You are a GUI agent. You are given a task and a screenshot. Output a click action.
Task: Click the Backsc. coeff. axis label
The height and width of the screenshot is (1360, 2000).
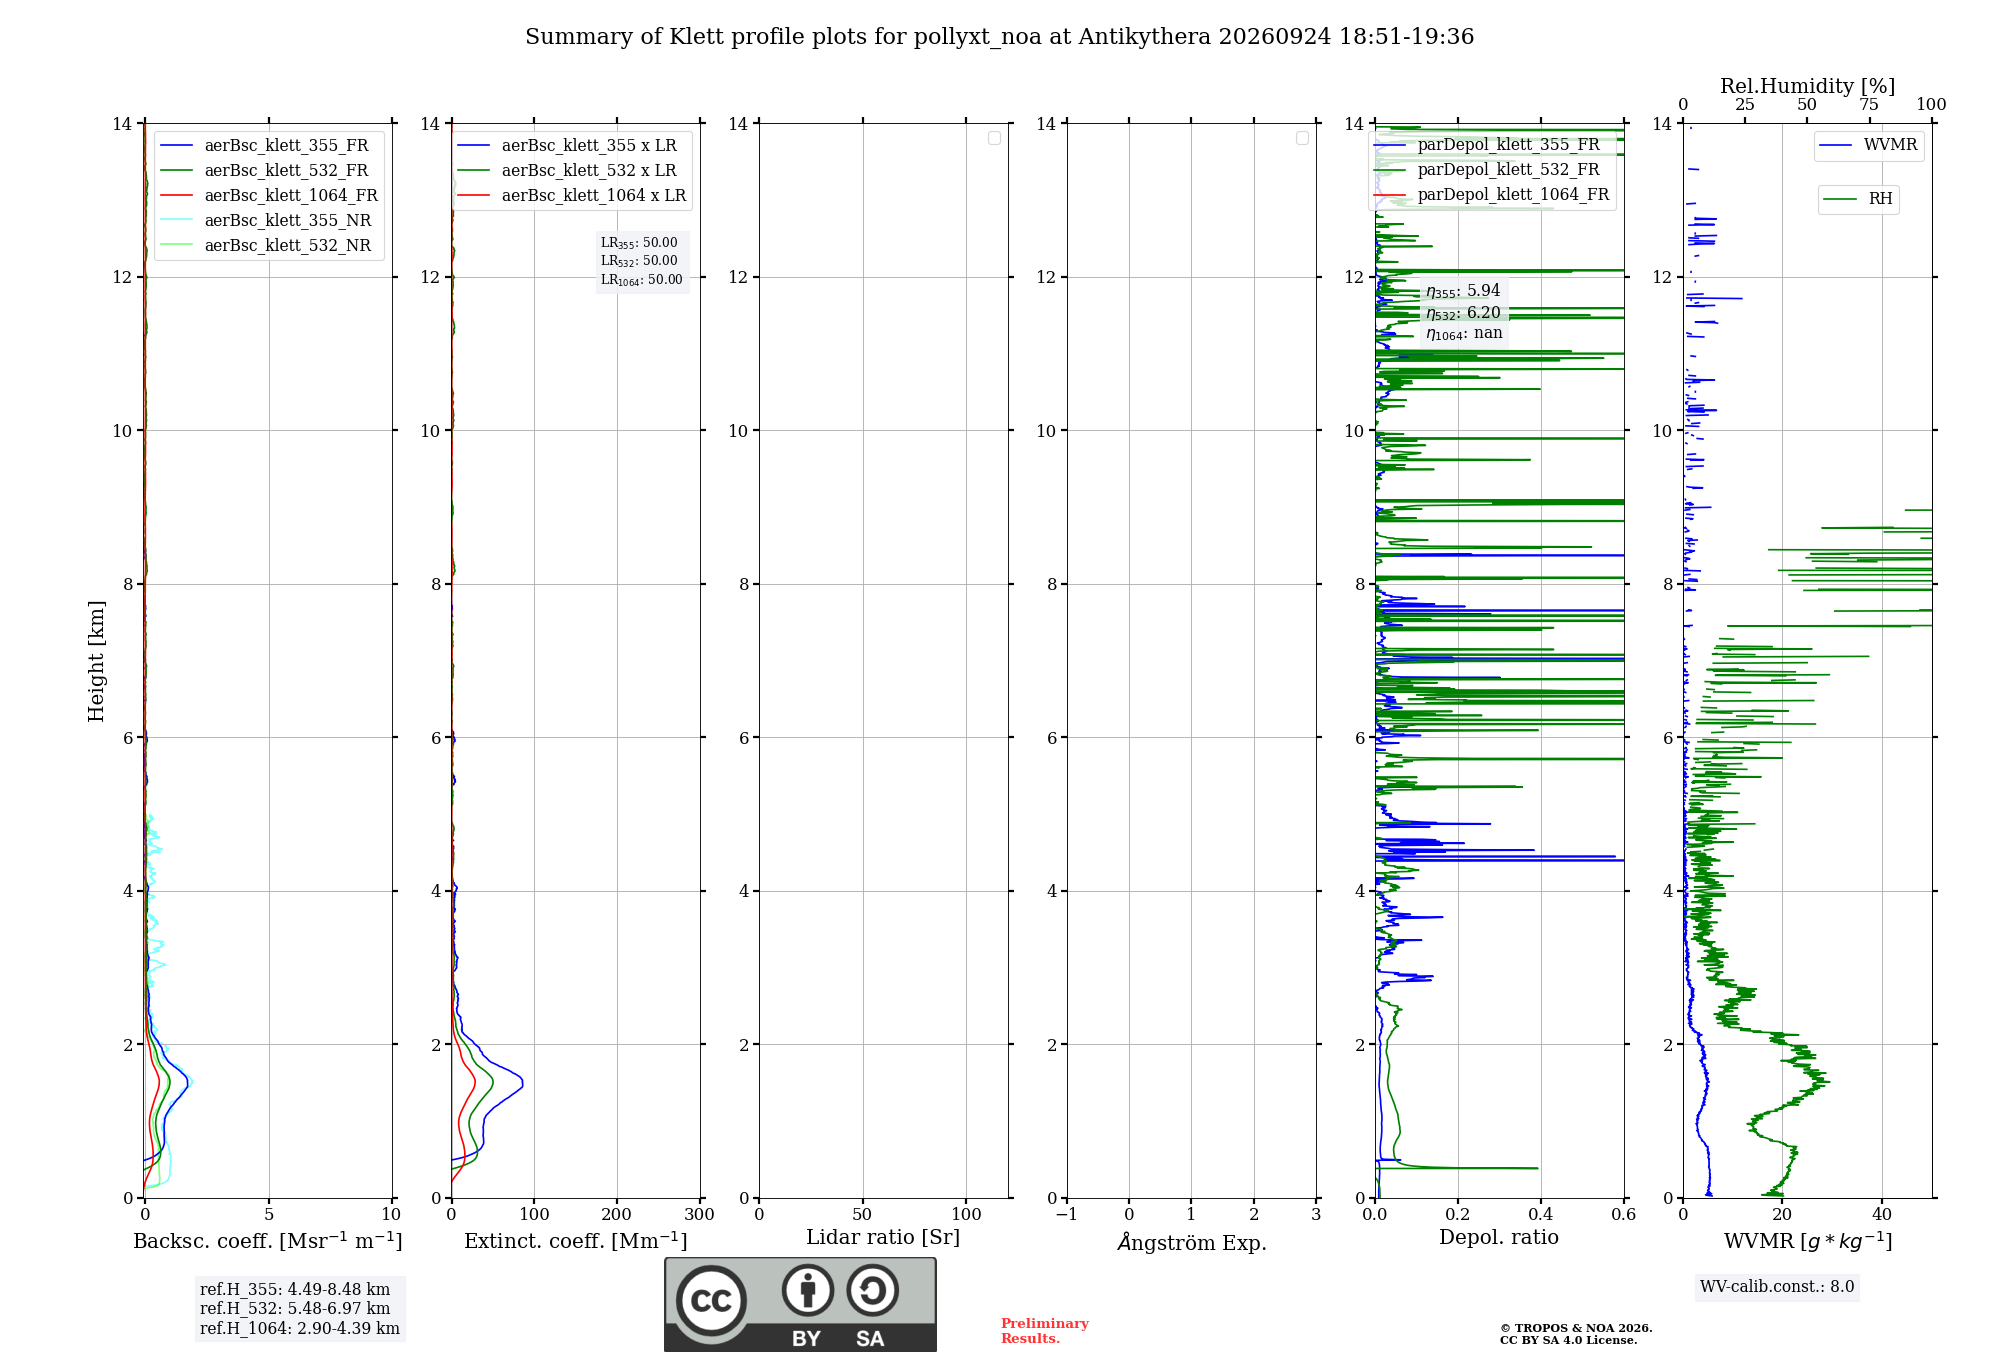[x=268, y=1241]
